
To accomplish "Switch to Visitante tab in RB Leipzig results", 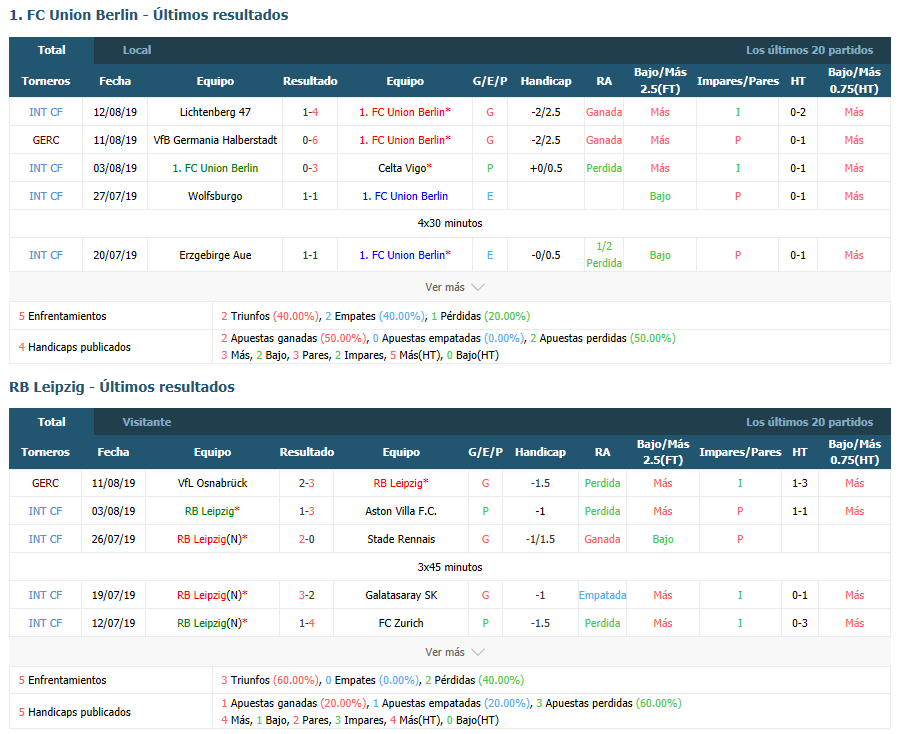I will pyautogui.click(x=147, y=422).
